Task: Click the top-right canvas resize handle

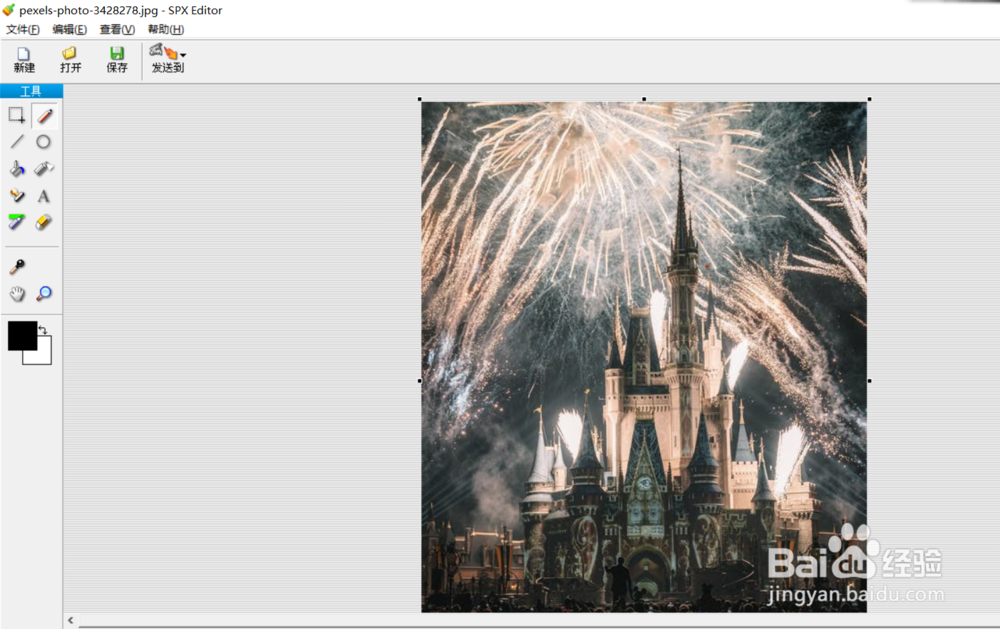Action: coord(869,99)
